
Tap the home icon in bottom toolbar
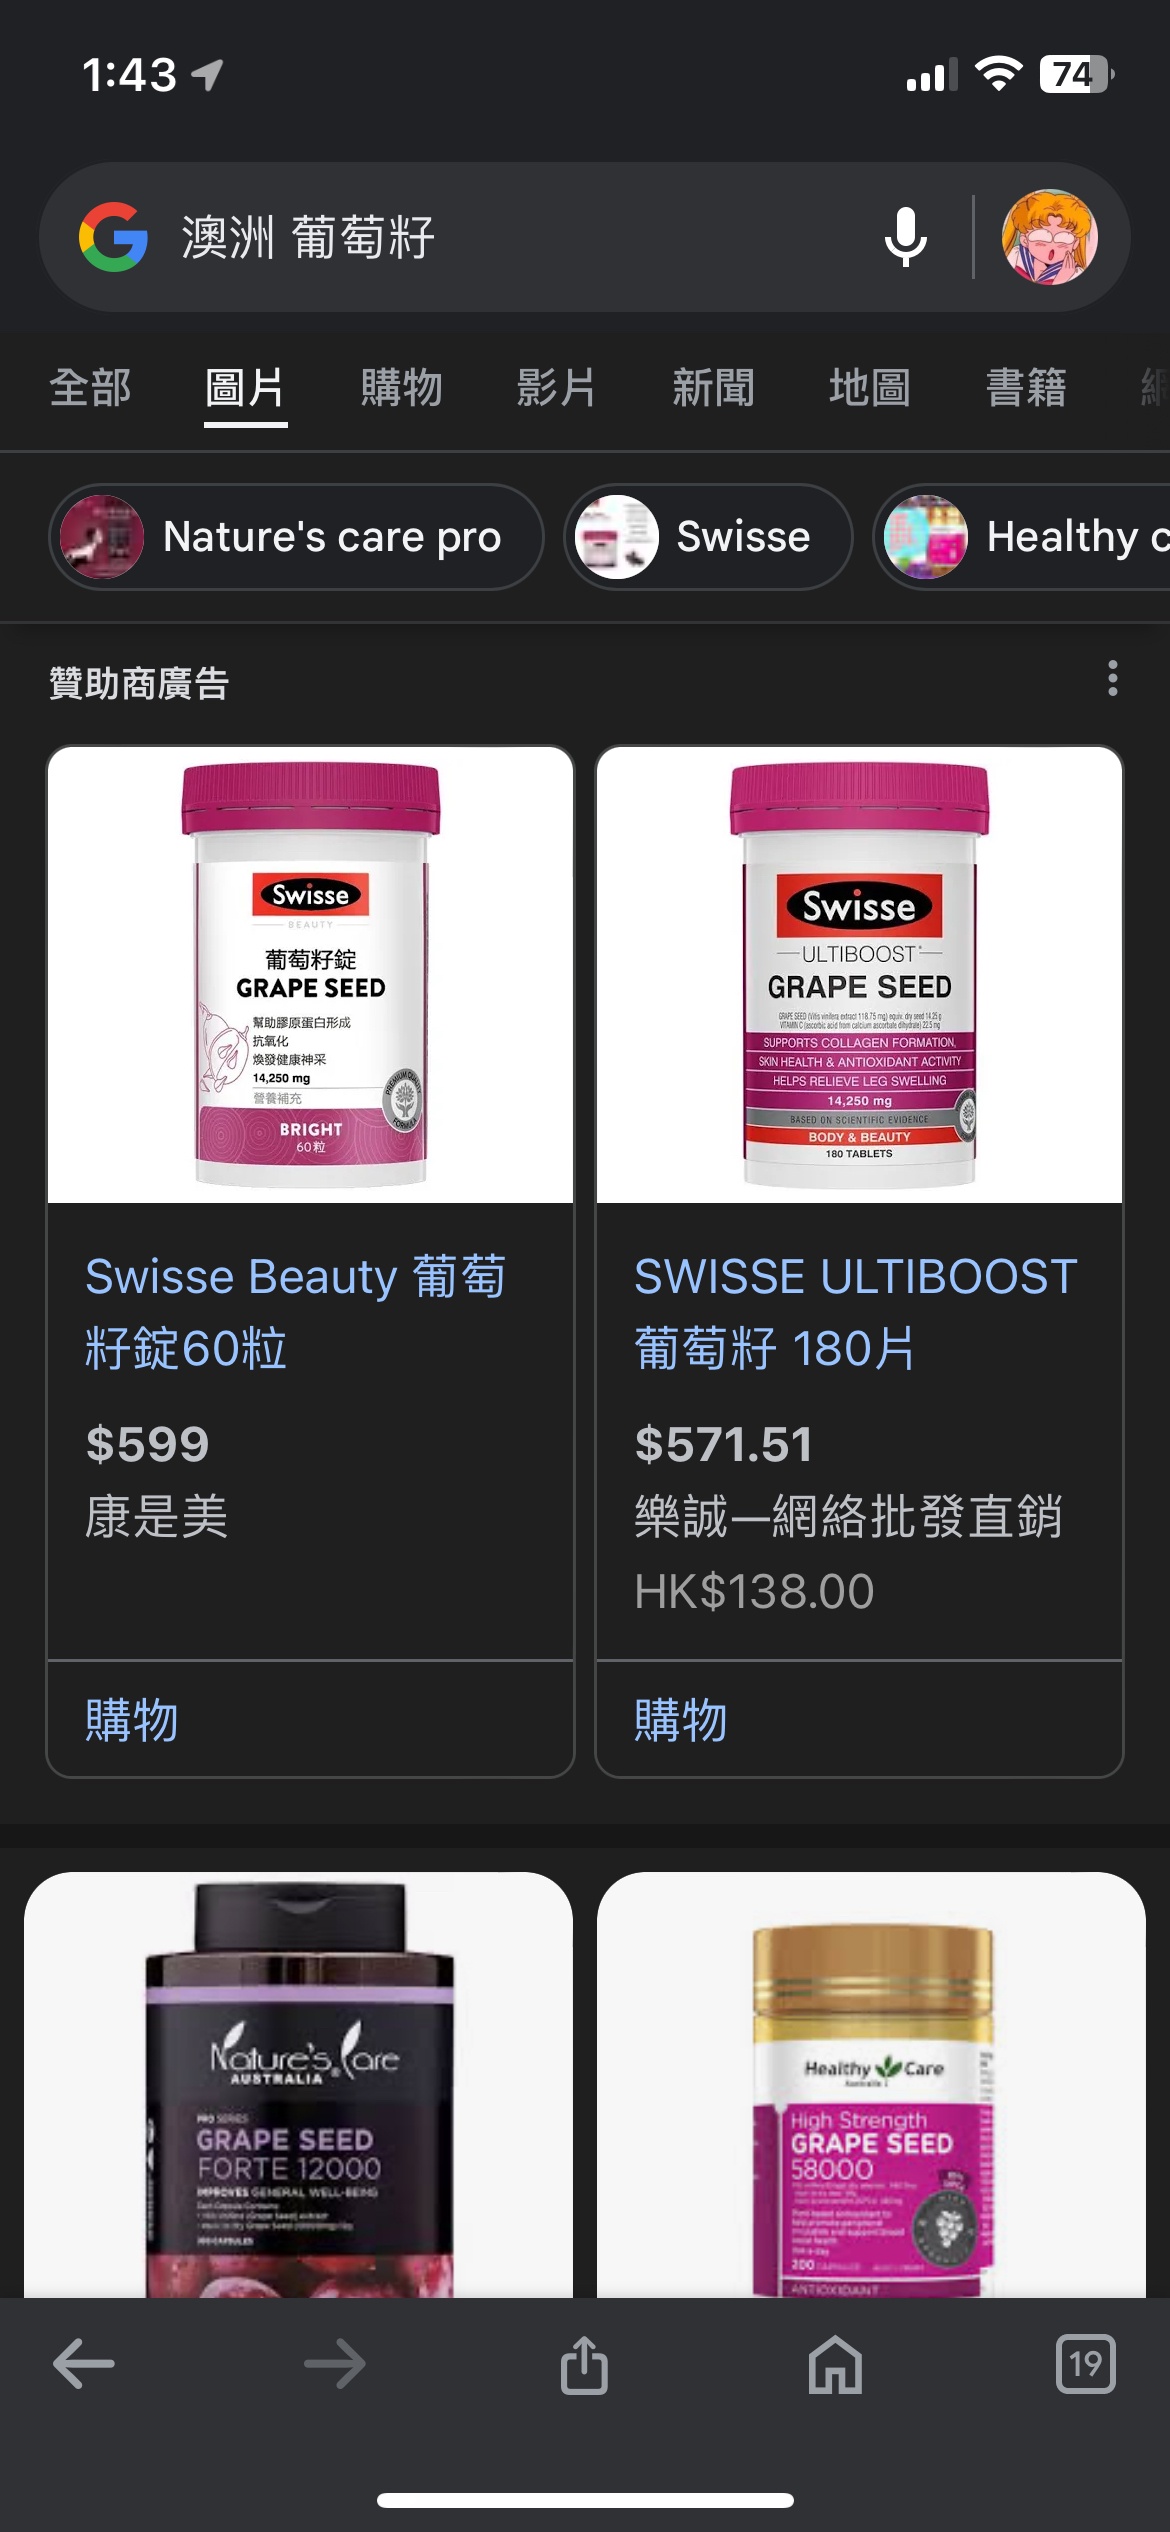(x=836, y=2364)
